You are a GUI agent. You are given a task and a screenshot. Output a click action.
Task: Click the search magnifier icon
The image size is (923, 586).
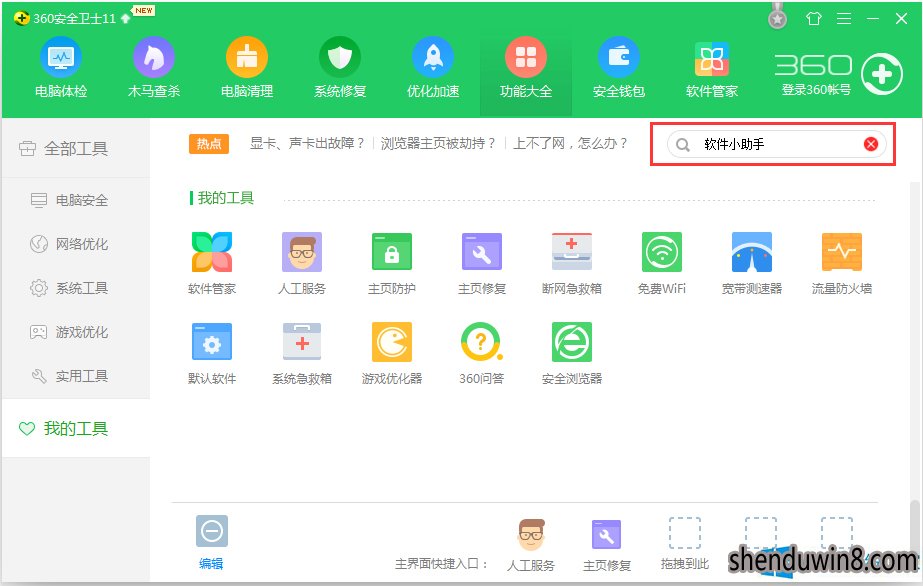pos(682,145)
